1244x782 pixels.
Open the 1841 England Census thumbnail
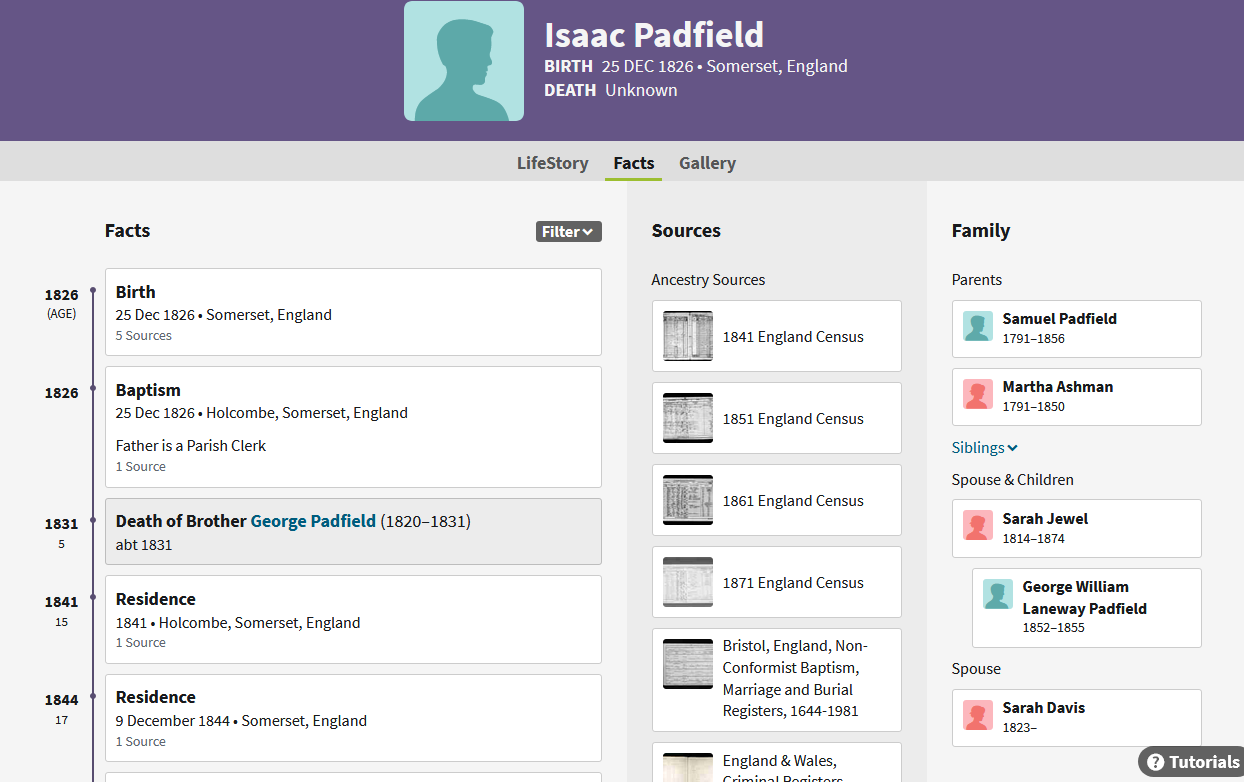pyautogui.click(x=688, y=336)
